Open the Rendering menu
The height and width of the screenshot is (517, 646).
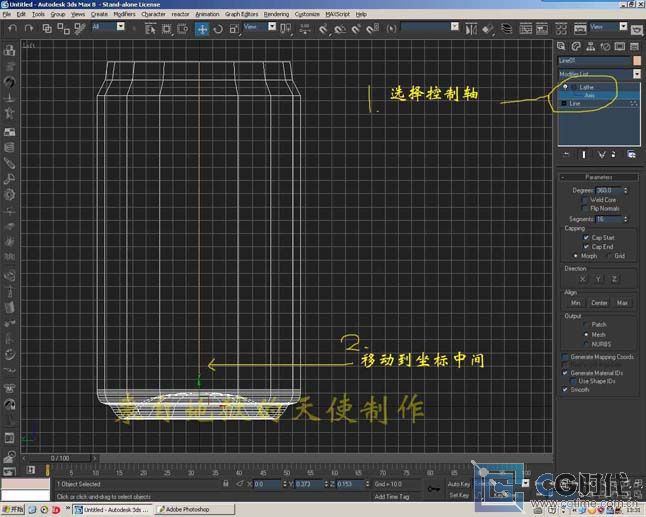coord(276,14)
